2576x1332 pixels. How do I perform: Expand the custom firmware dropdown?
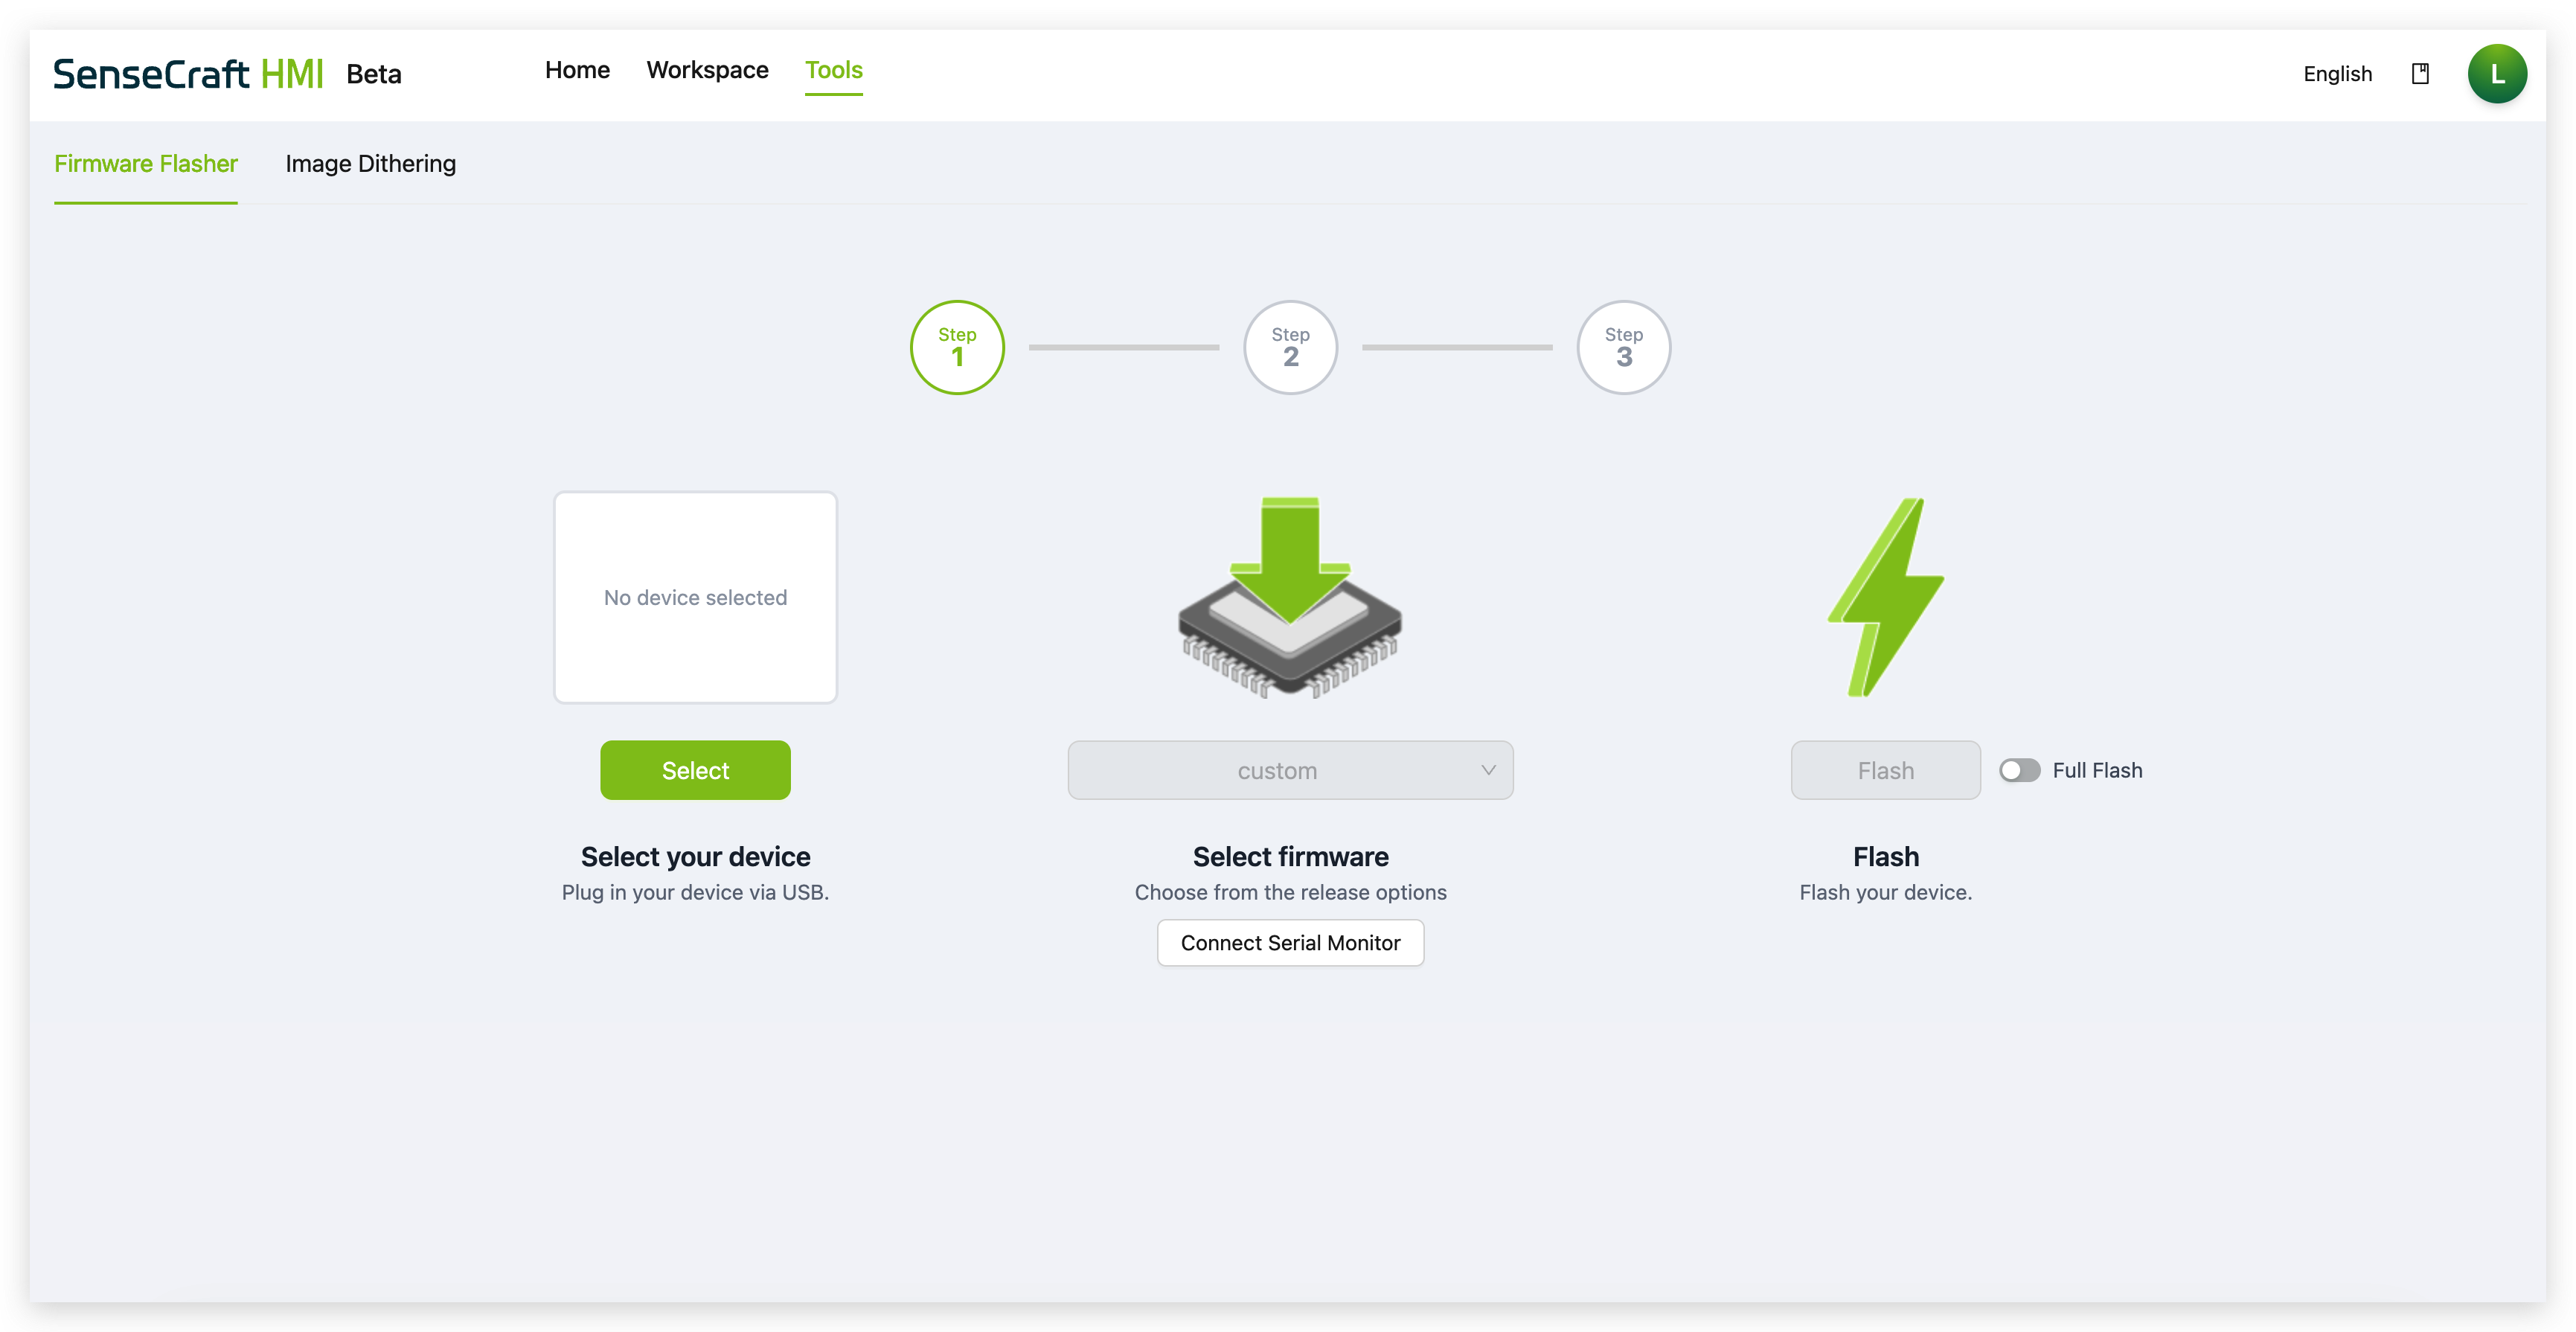pyautogui.click(x=1277, y=770)
